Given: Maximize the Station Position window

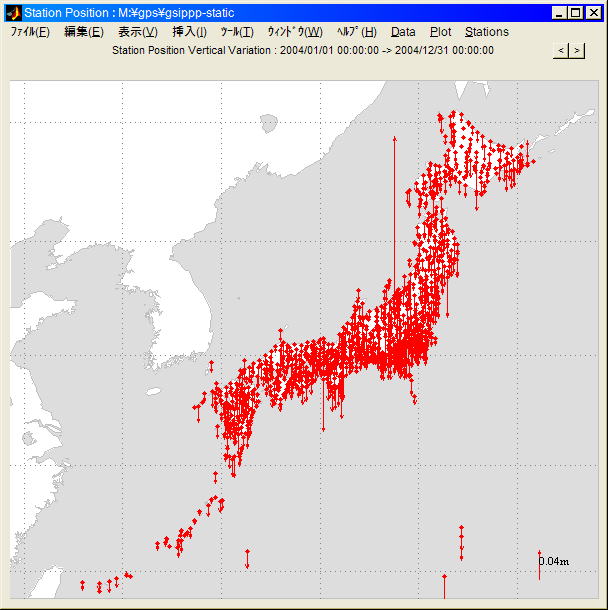Looking at the screenshot, I should pos(575,13).
